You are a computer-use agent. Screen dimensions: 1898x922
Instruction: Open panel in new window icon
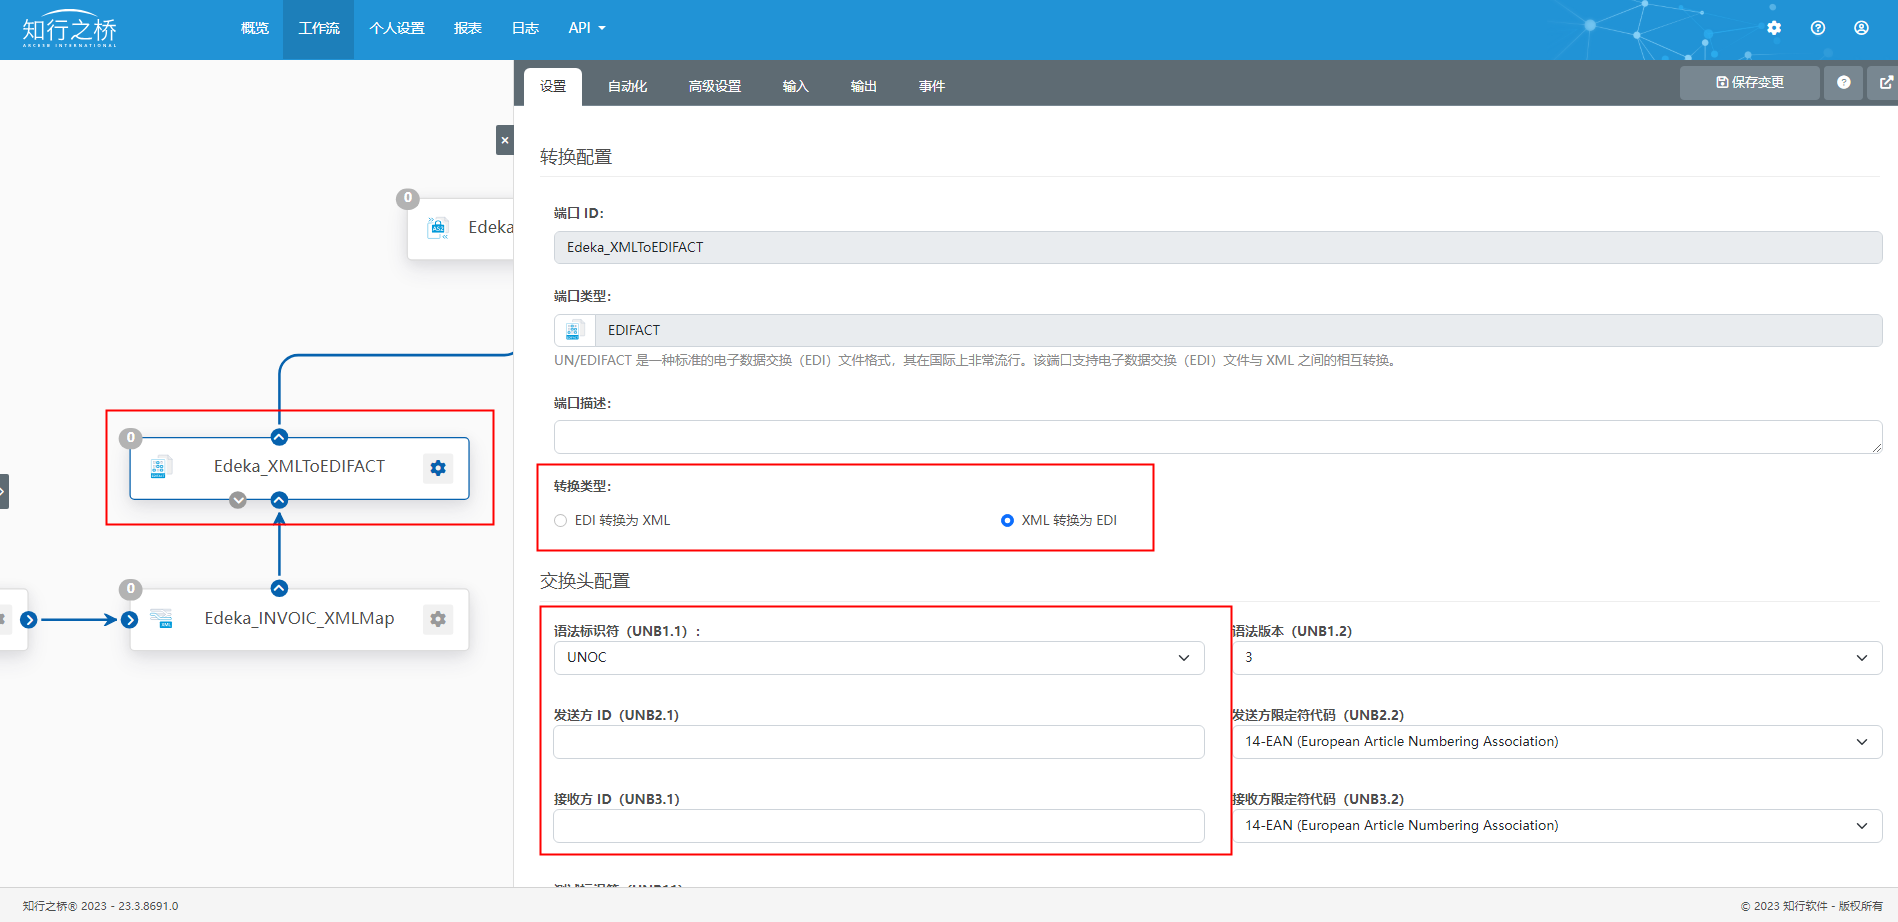point(1885,83)
